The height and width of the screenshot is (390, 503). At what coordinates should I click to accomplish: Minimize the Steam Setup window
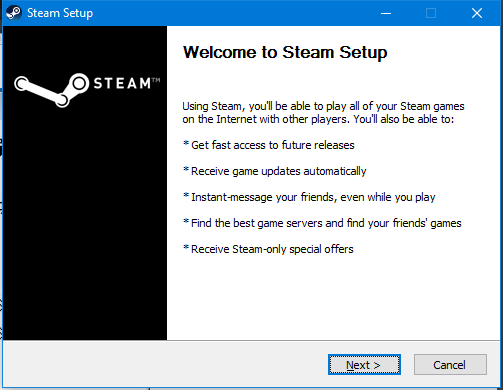(x=386, y=13)
